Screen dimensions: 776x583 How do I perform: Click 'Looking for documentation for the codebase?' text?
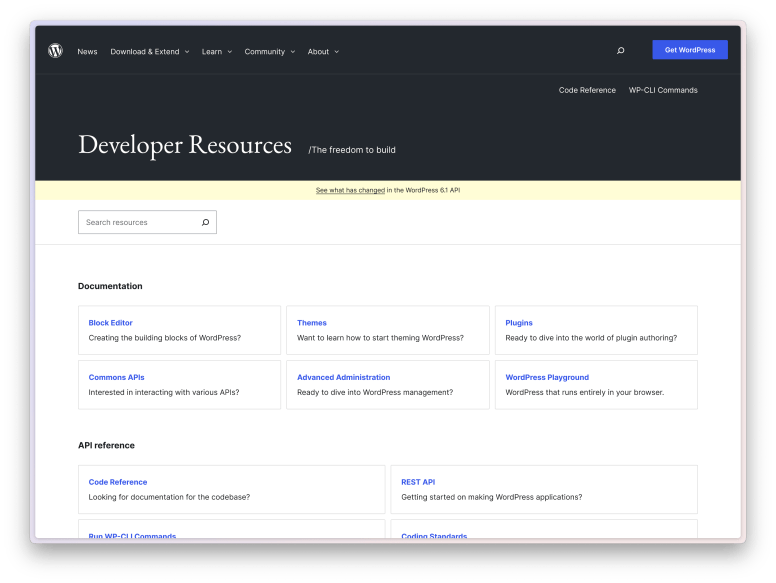coord(169,497)
